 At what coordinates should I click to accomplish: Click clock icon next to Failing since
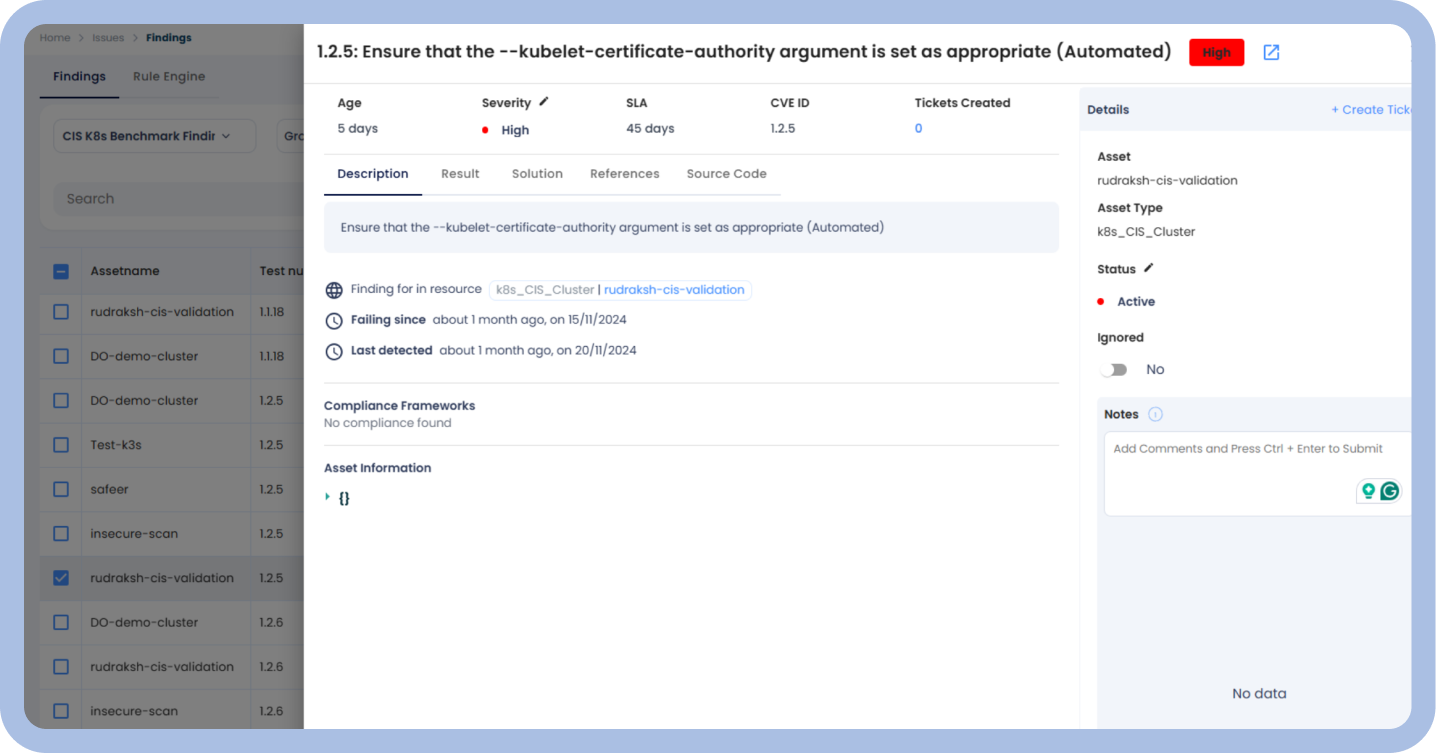pyautogui.click(x=334, y=321)
